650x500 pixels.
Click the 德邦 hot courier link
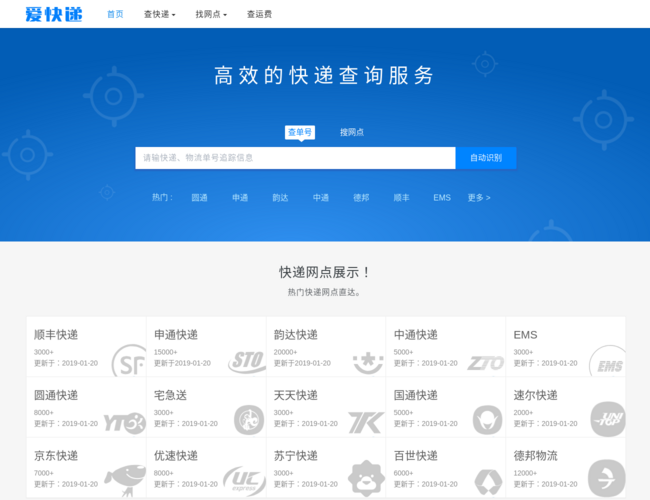[x=361, y=198]
